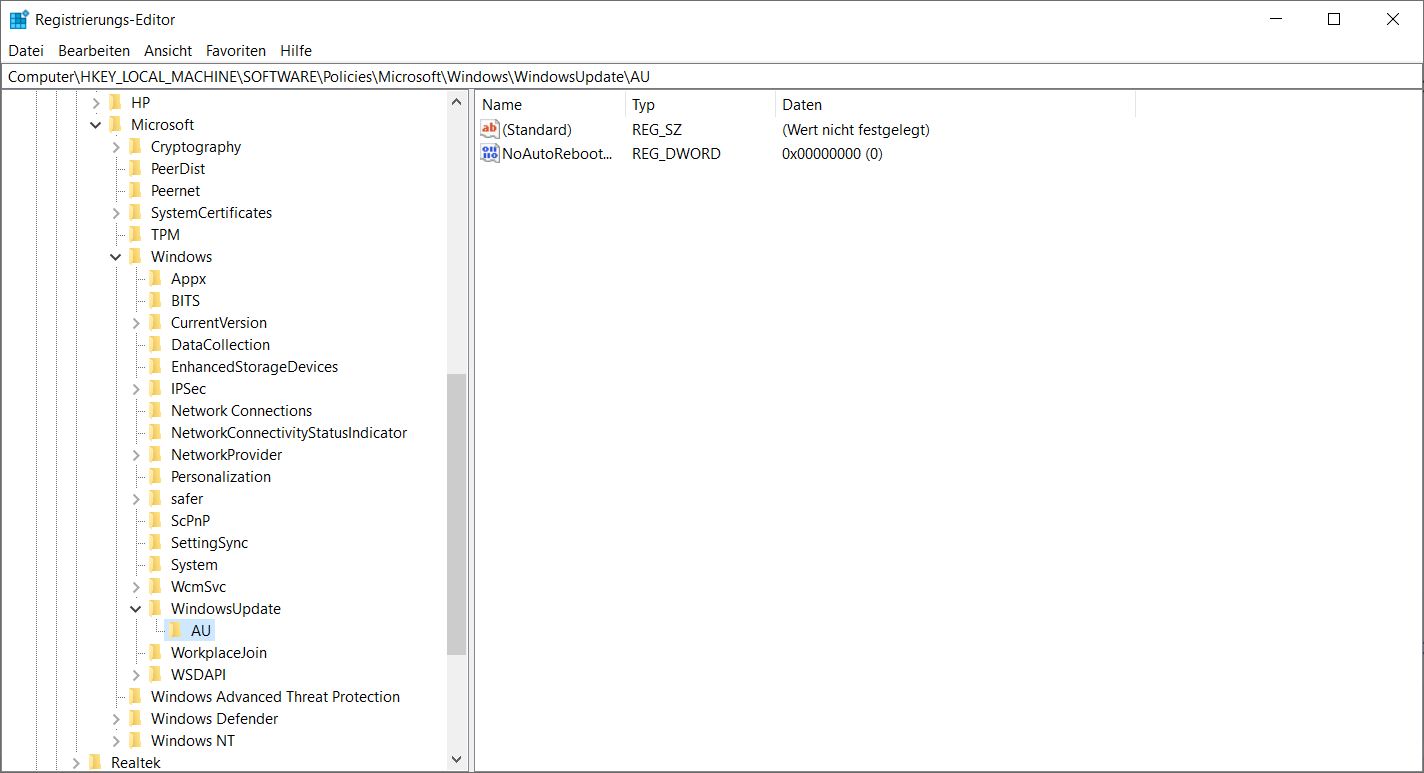The height and width of the screenshot is (773, 1424).
Task: Select the WorkplaceJoin key
Action: click(219, 652)
